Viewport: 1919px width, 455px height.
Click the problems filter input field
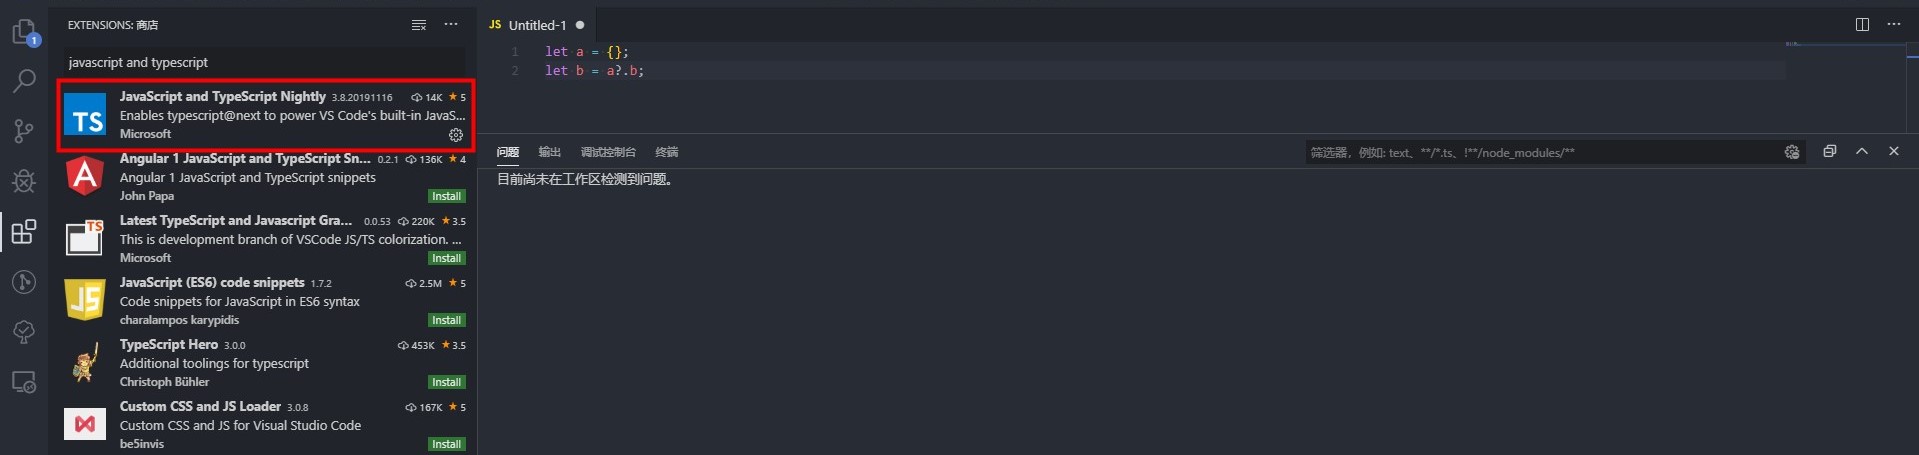click(x=1540, y=153)
